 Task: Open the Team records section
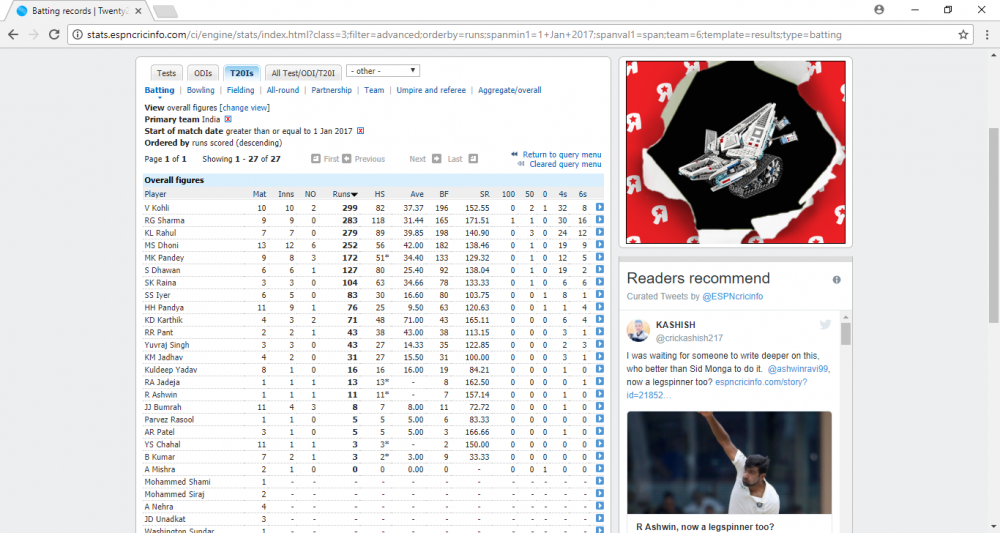coord(374,91)
